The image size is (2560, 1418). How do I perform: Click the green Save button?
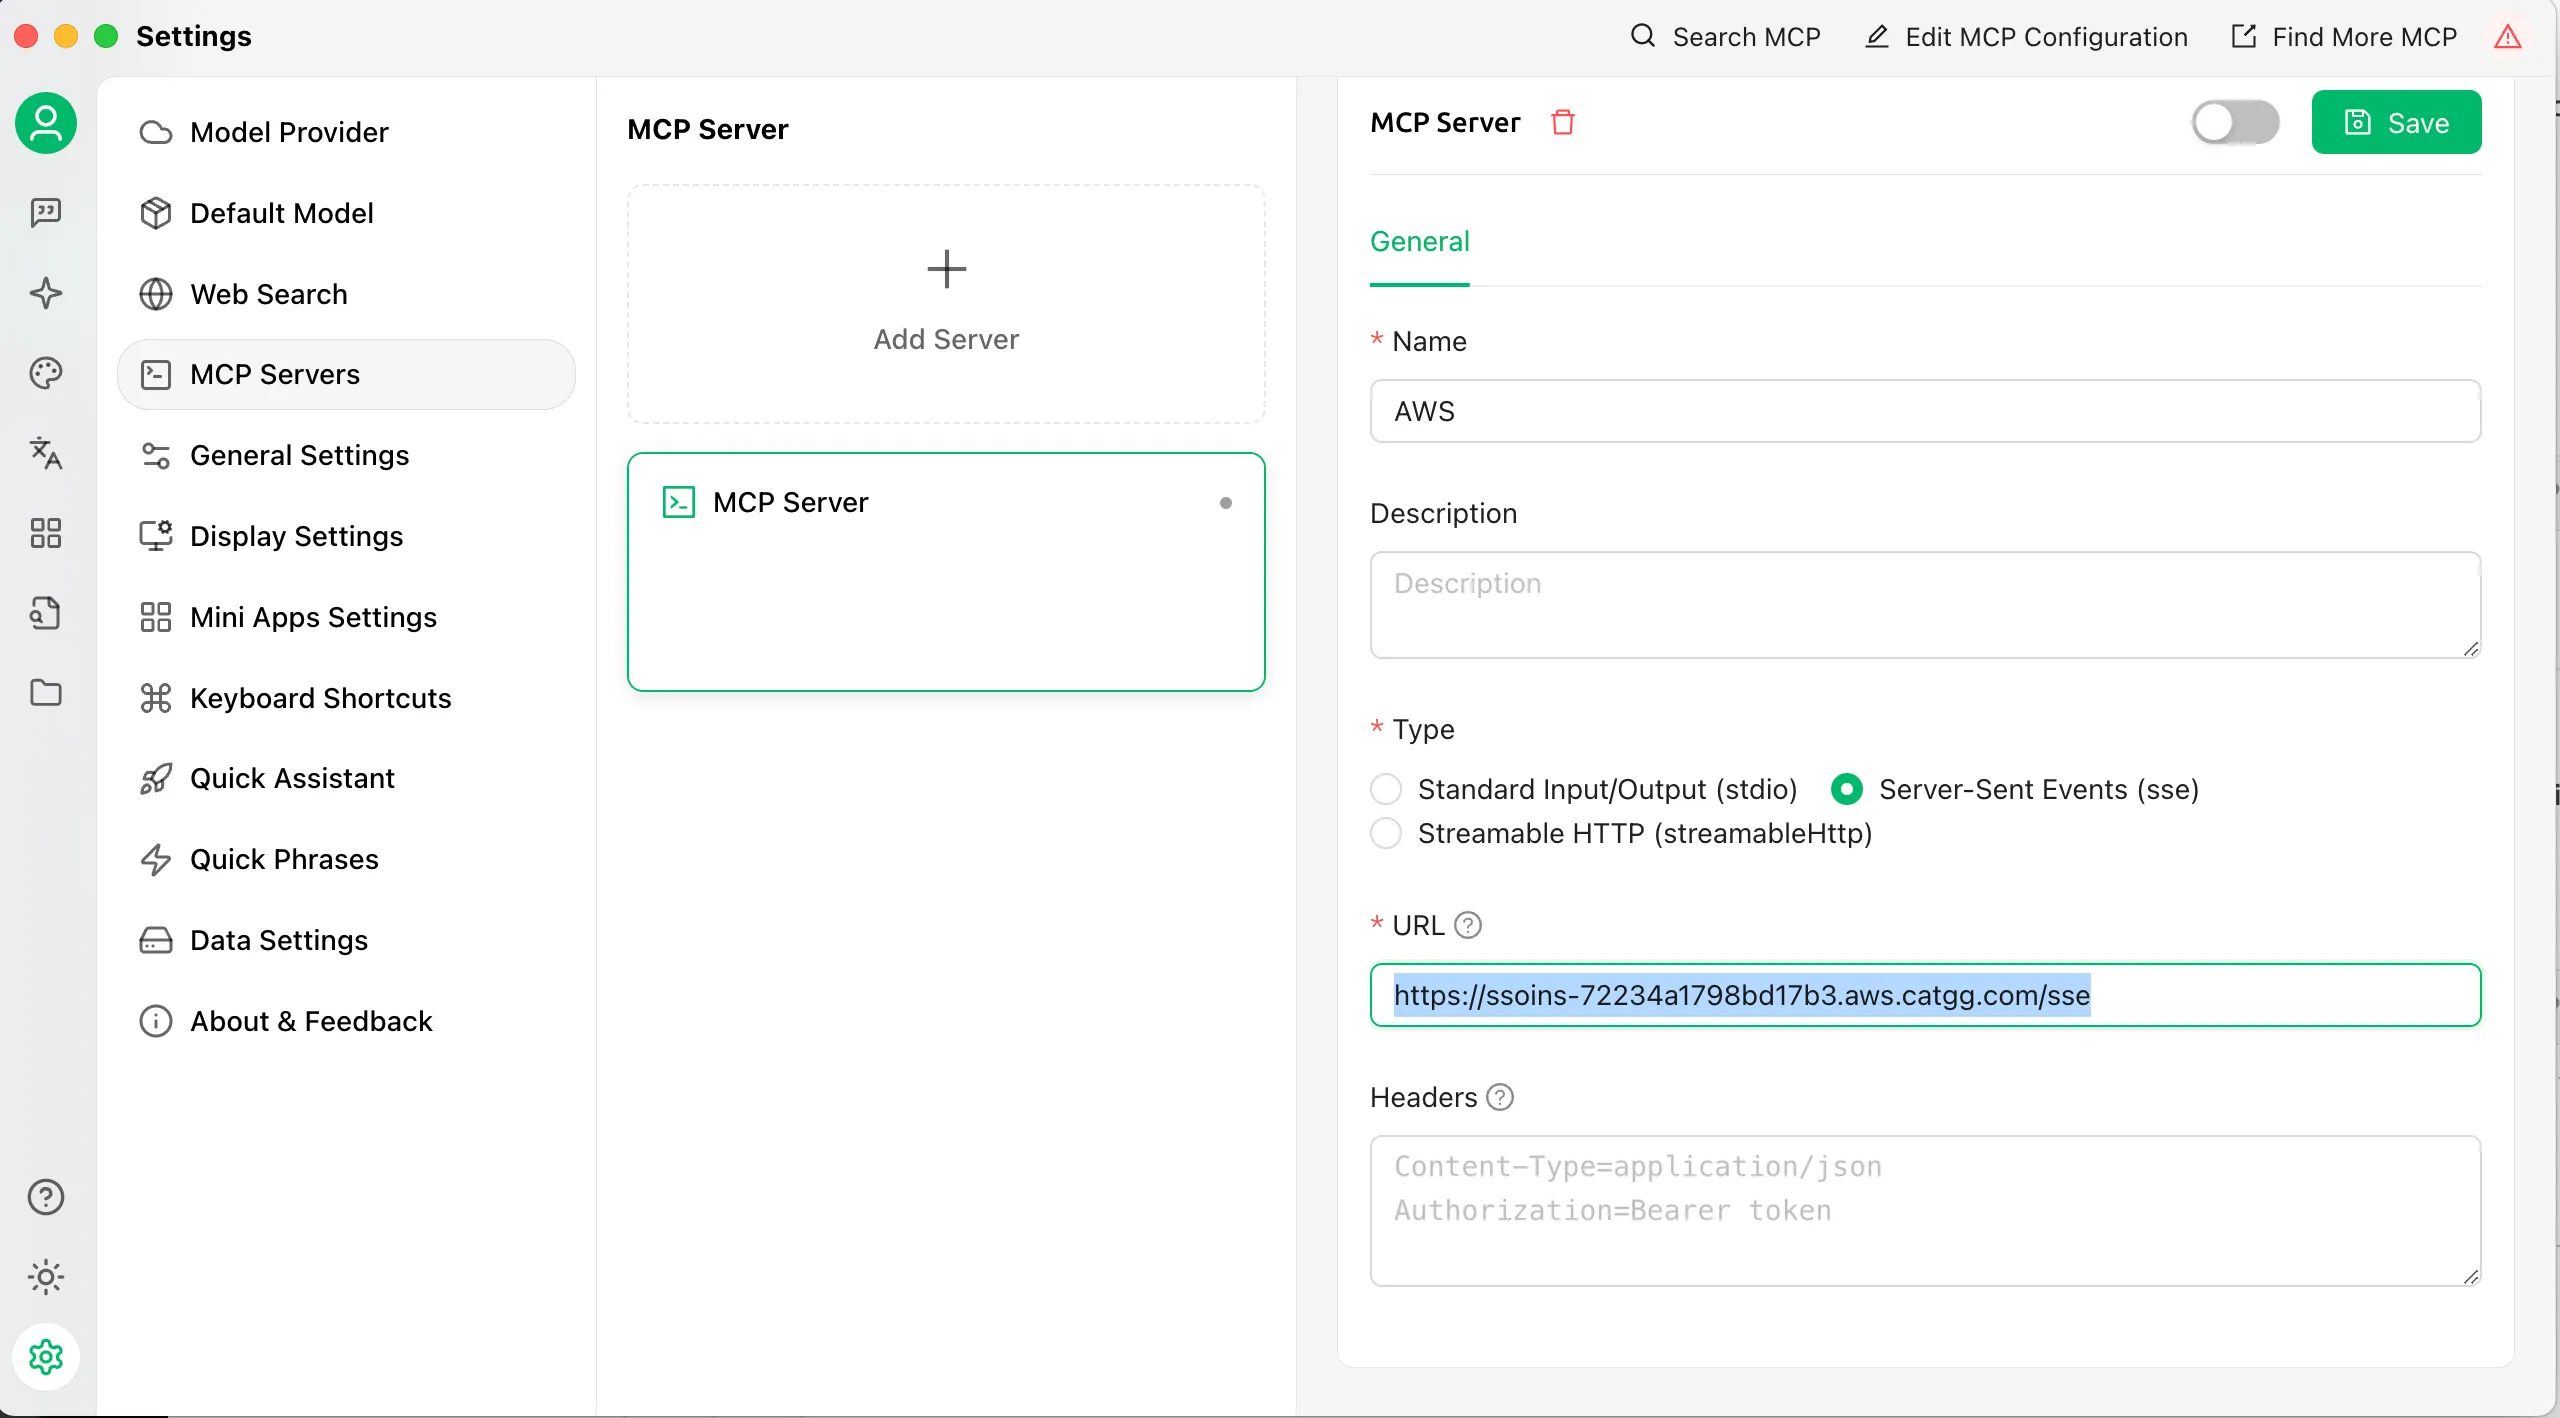pyautogui.click(x=2396, y=122)
